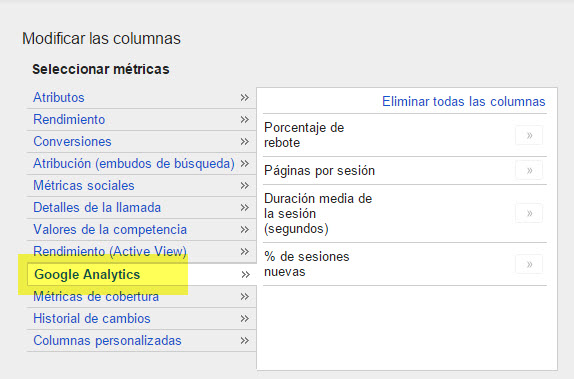Expand Rendimiento (Active View) double-arrow

pos(245,252)
